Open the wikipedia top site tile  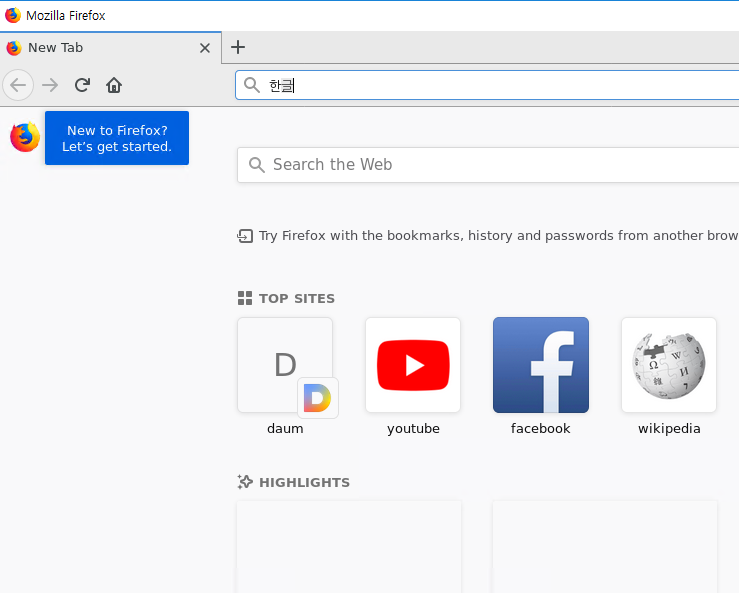click(x=669, y=365)
